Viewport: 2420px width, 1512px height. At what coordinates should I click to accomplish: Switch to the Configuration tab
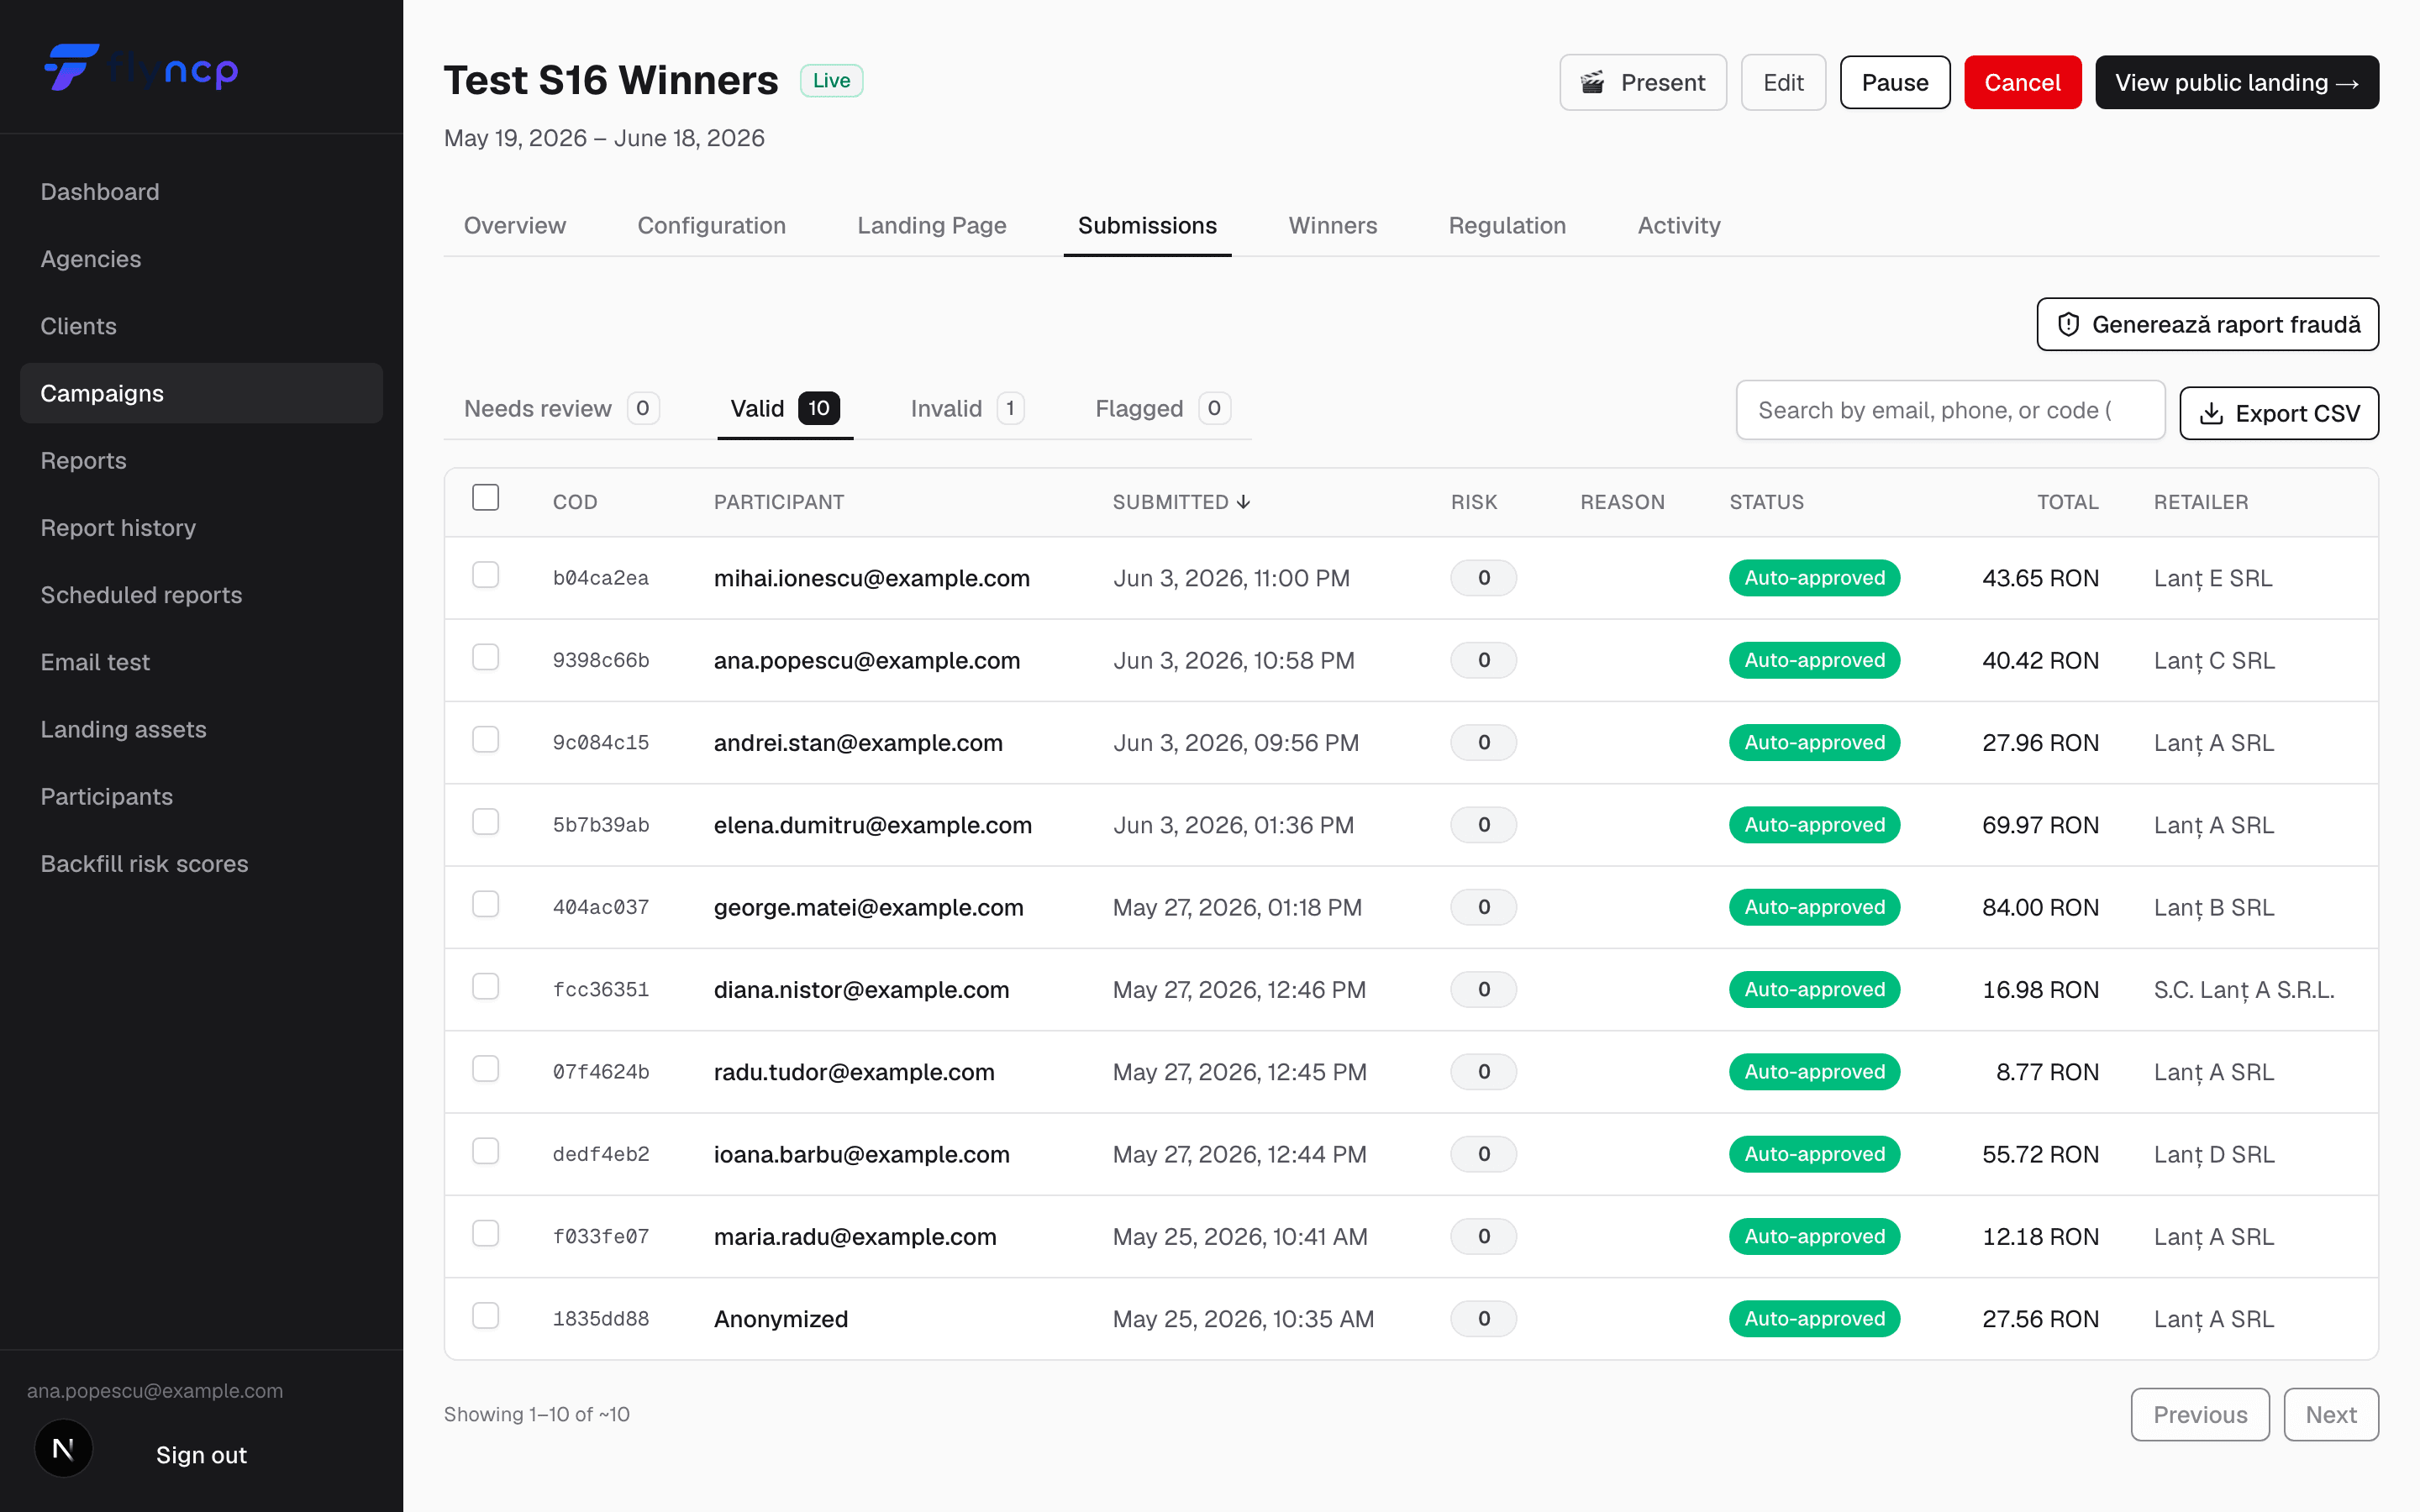pyautogui.click(x=711, y=225)
